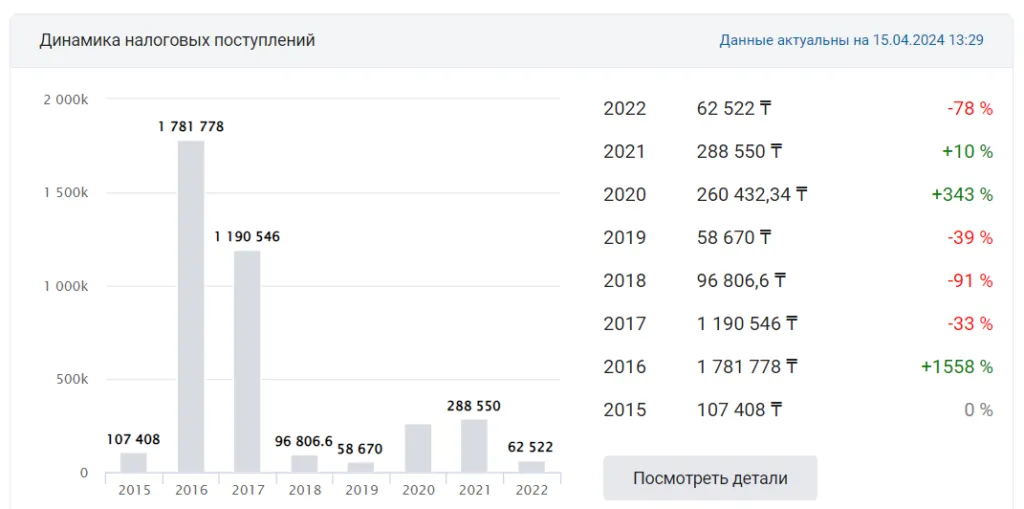
Task: Select the +1558 % change value
Action: tap(956, 367)
